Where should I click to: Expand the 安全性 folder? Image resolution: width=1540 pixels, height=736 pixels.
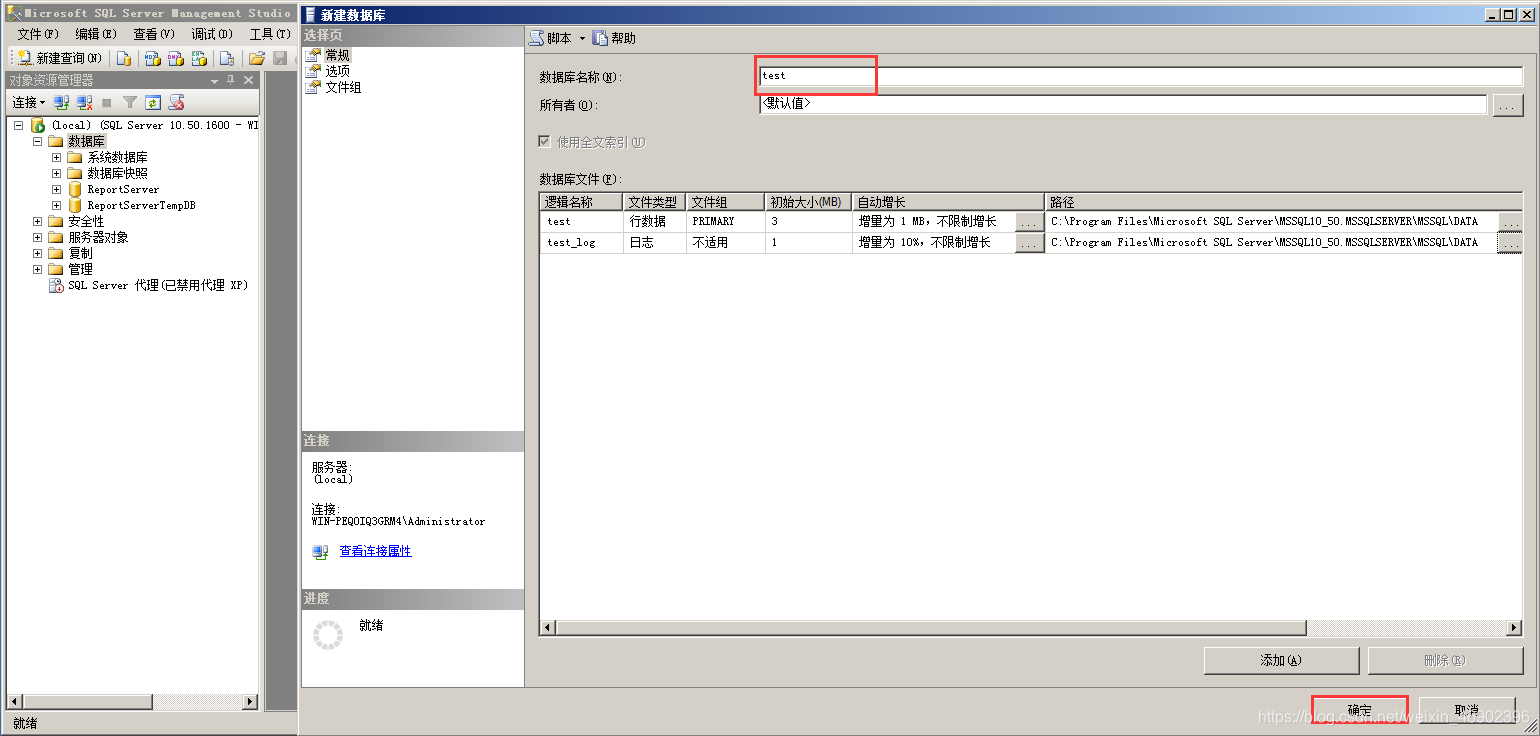[37, 221]
